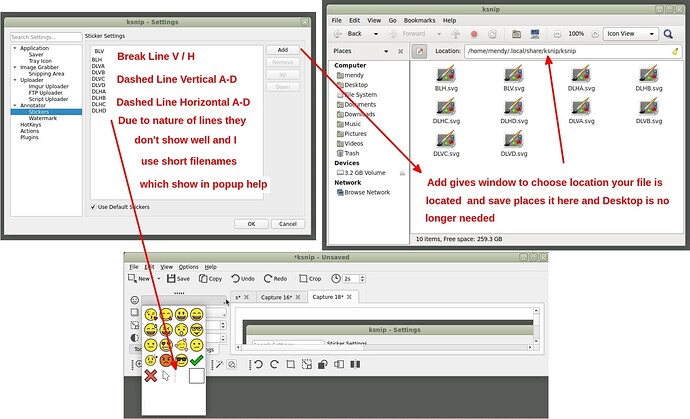690x419 pixels.
Task: Pick the nerd glasses emoji sticker
Action: click(196, 330)
